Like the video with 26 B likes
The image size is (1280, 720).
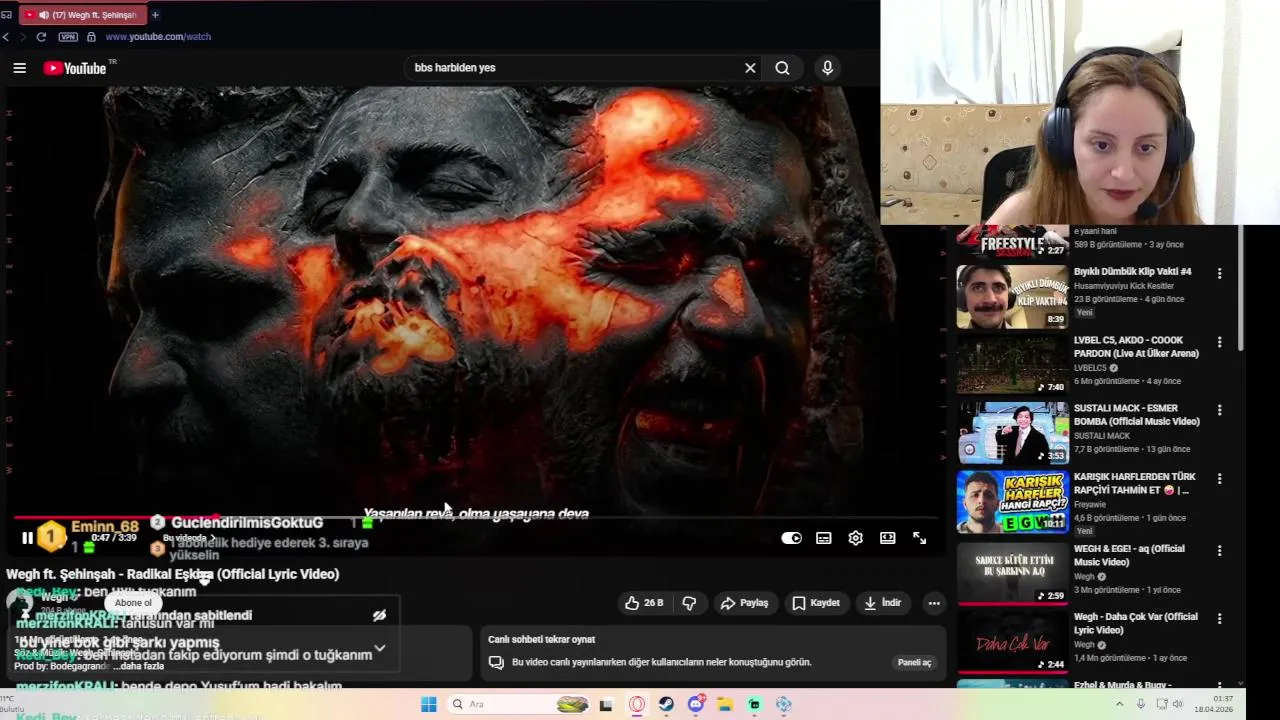coord(644,603)
